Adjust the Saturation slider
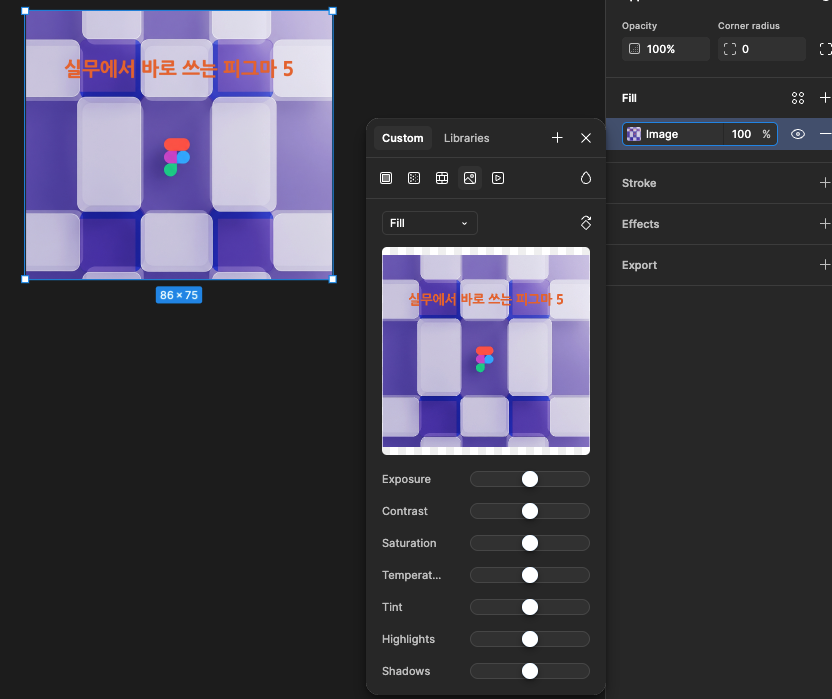Screen dimensions: 832x699 [530, 543]
